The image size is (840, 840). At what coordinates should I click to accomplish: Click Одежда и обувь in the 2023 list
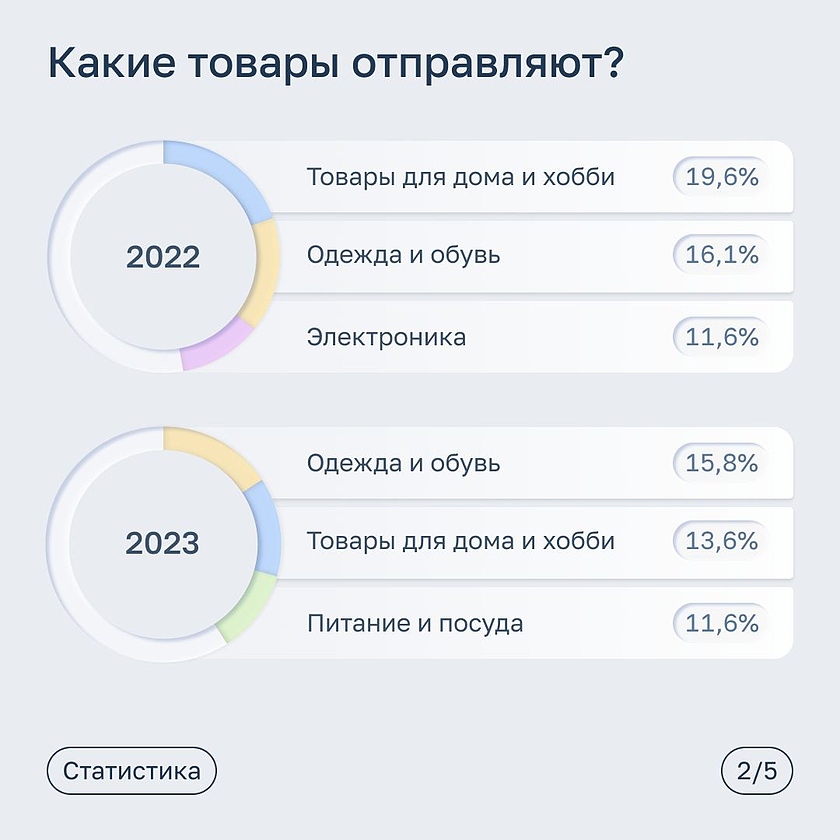[404, 464]
